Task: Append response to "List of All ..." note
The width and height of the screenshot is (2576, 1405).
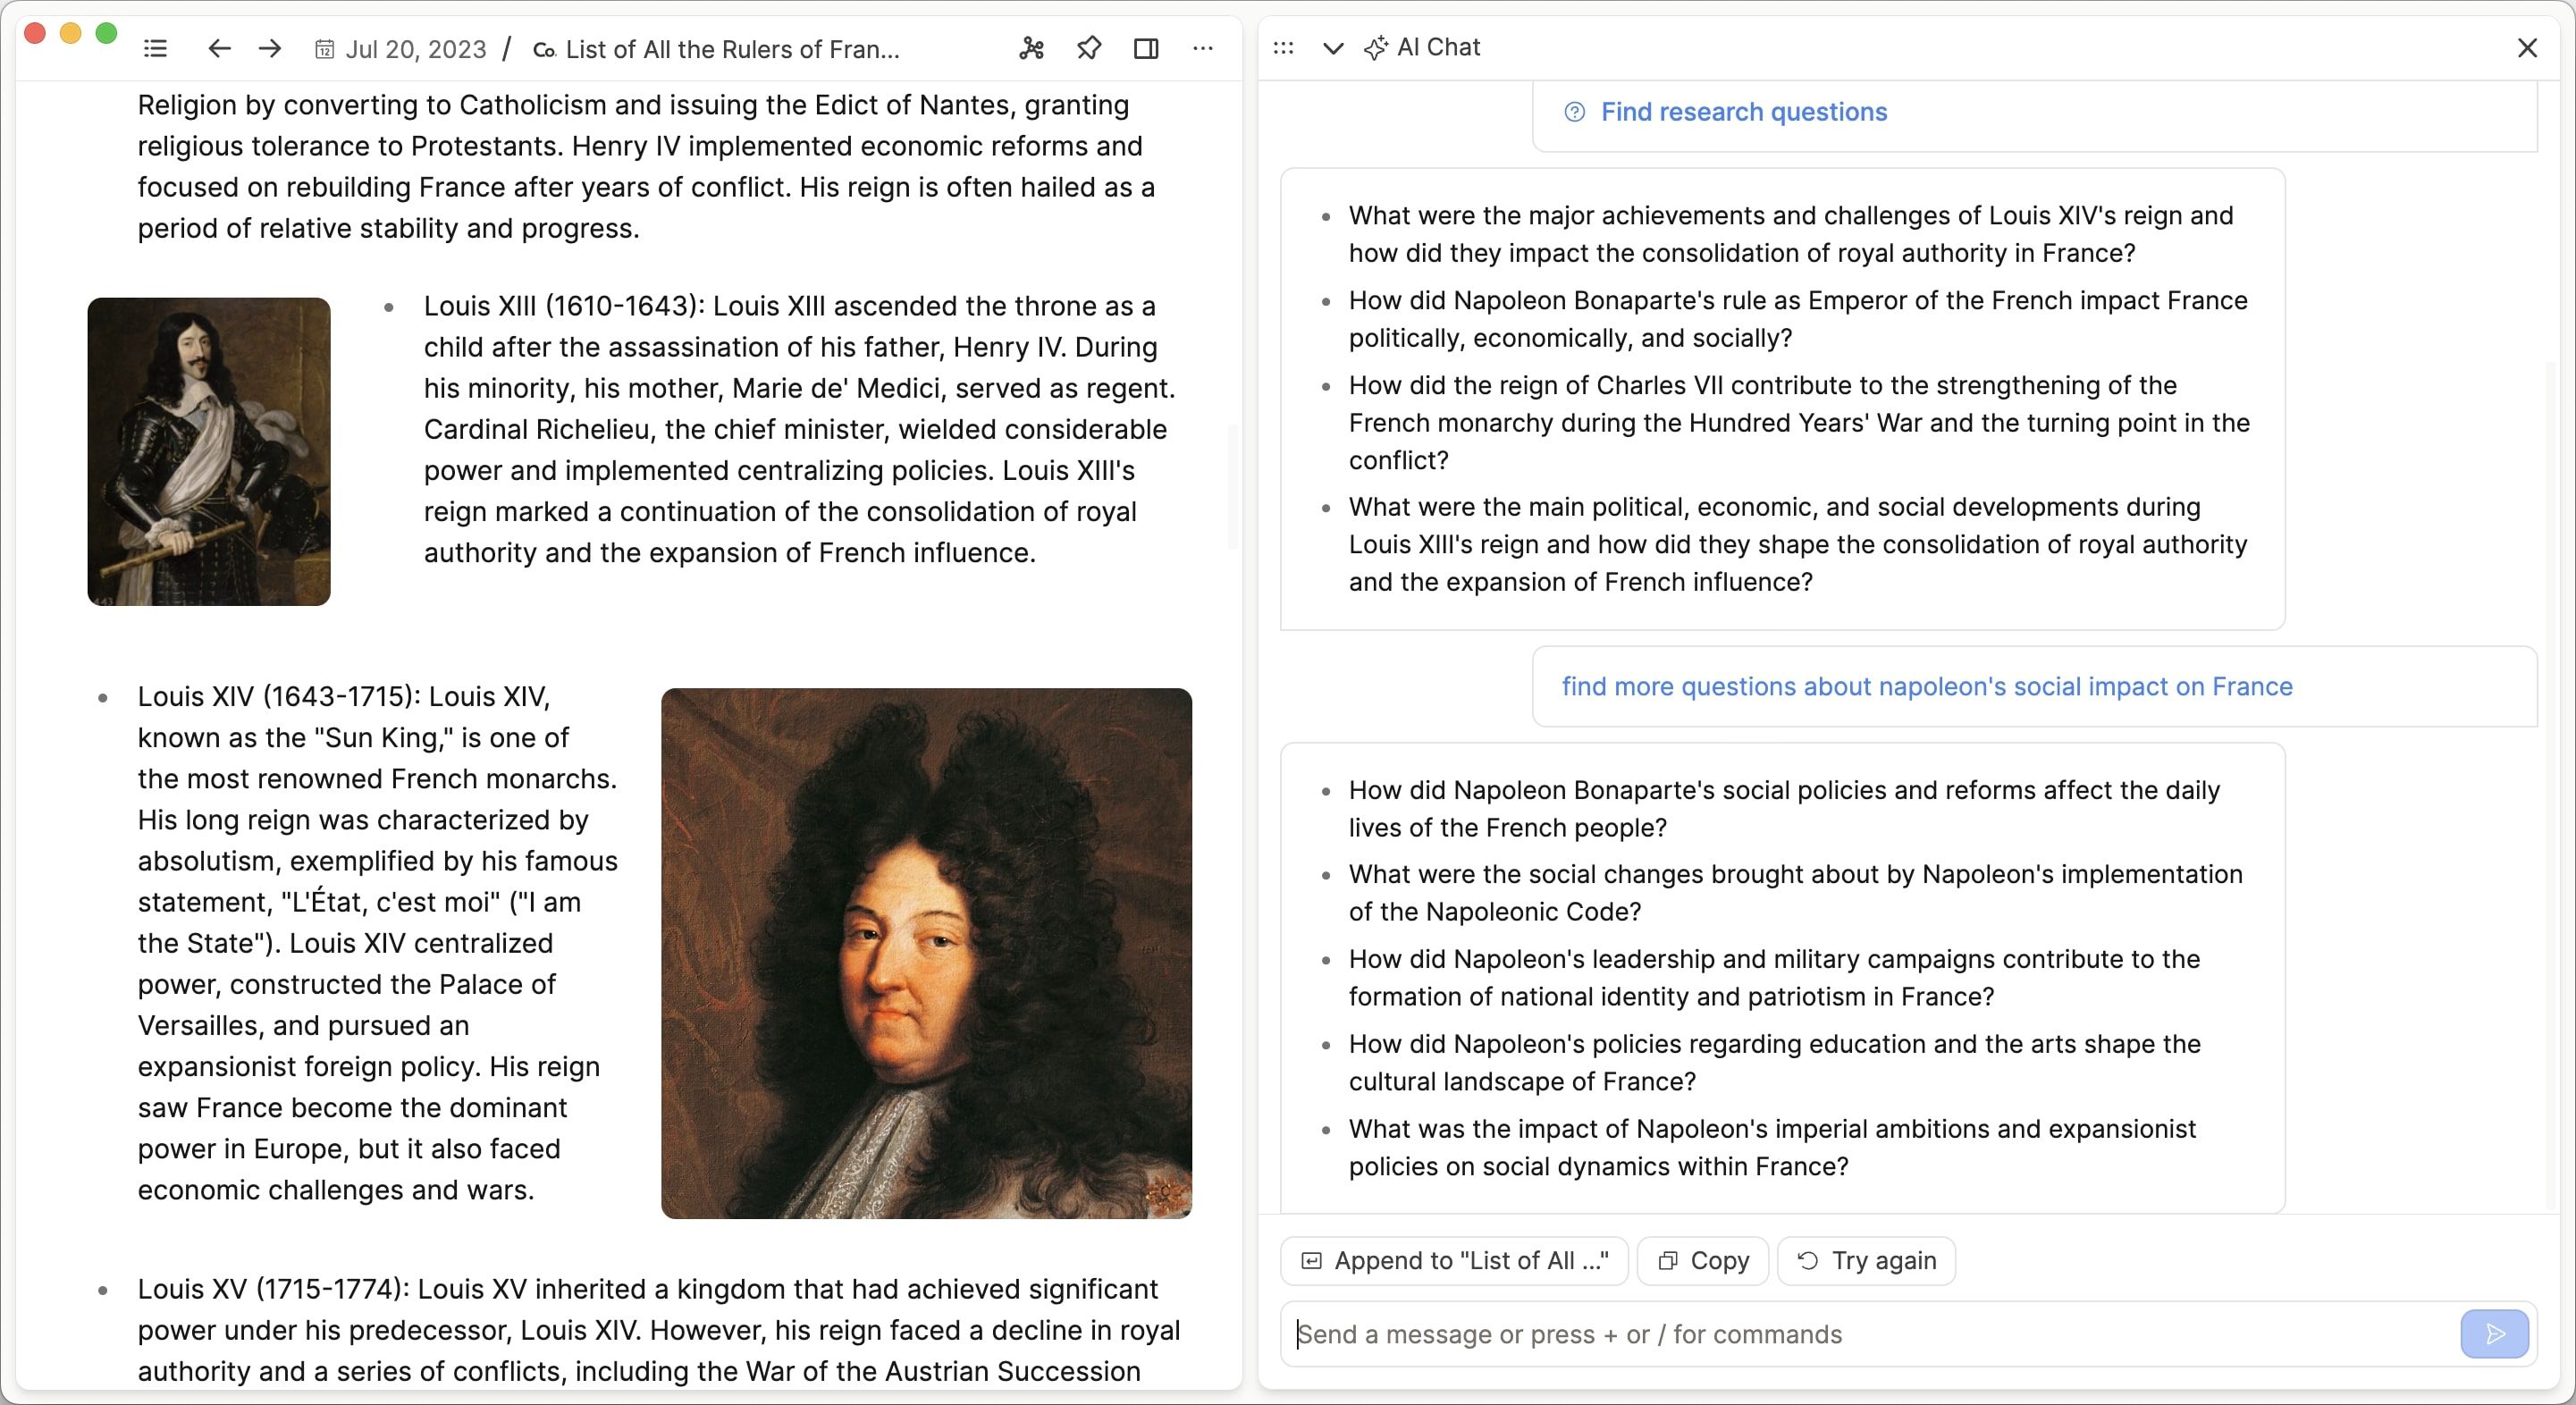Action: (1455, 1260)
